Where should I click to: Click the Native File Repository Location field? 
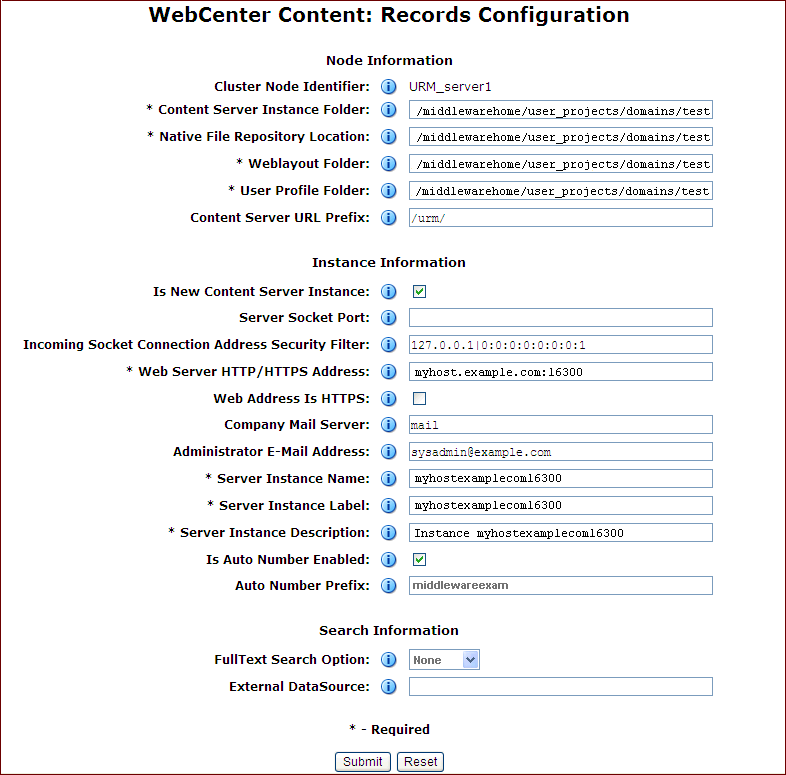560,137
